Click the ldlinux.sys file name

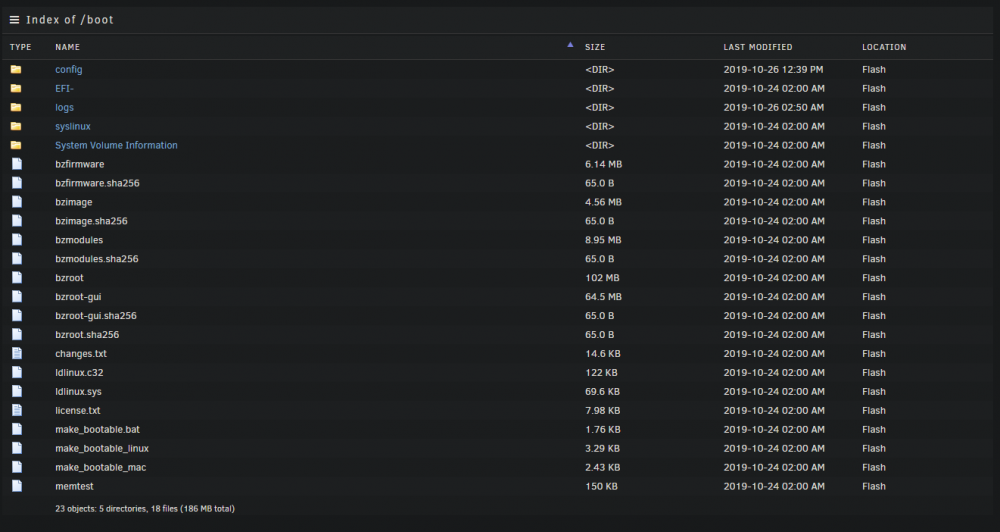[x=78, y=392]
